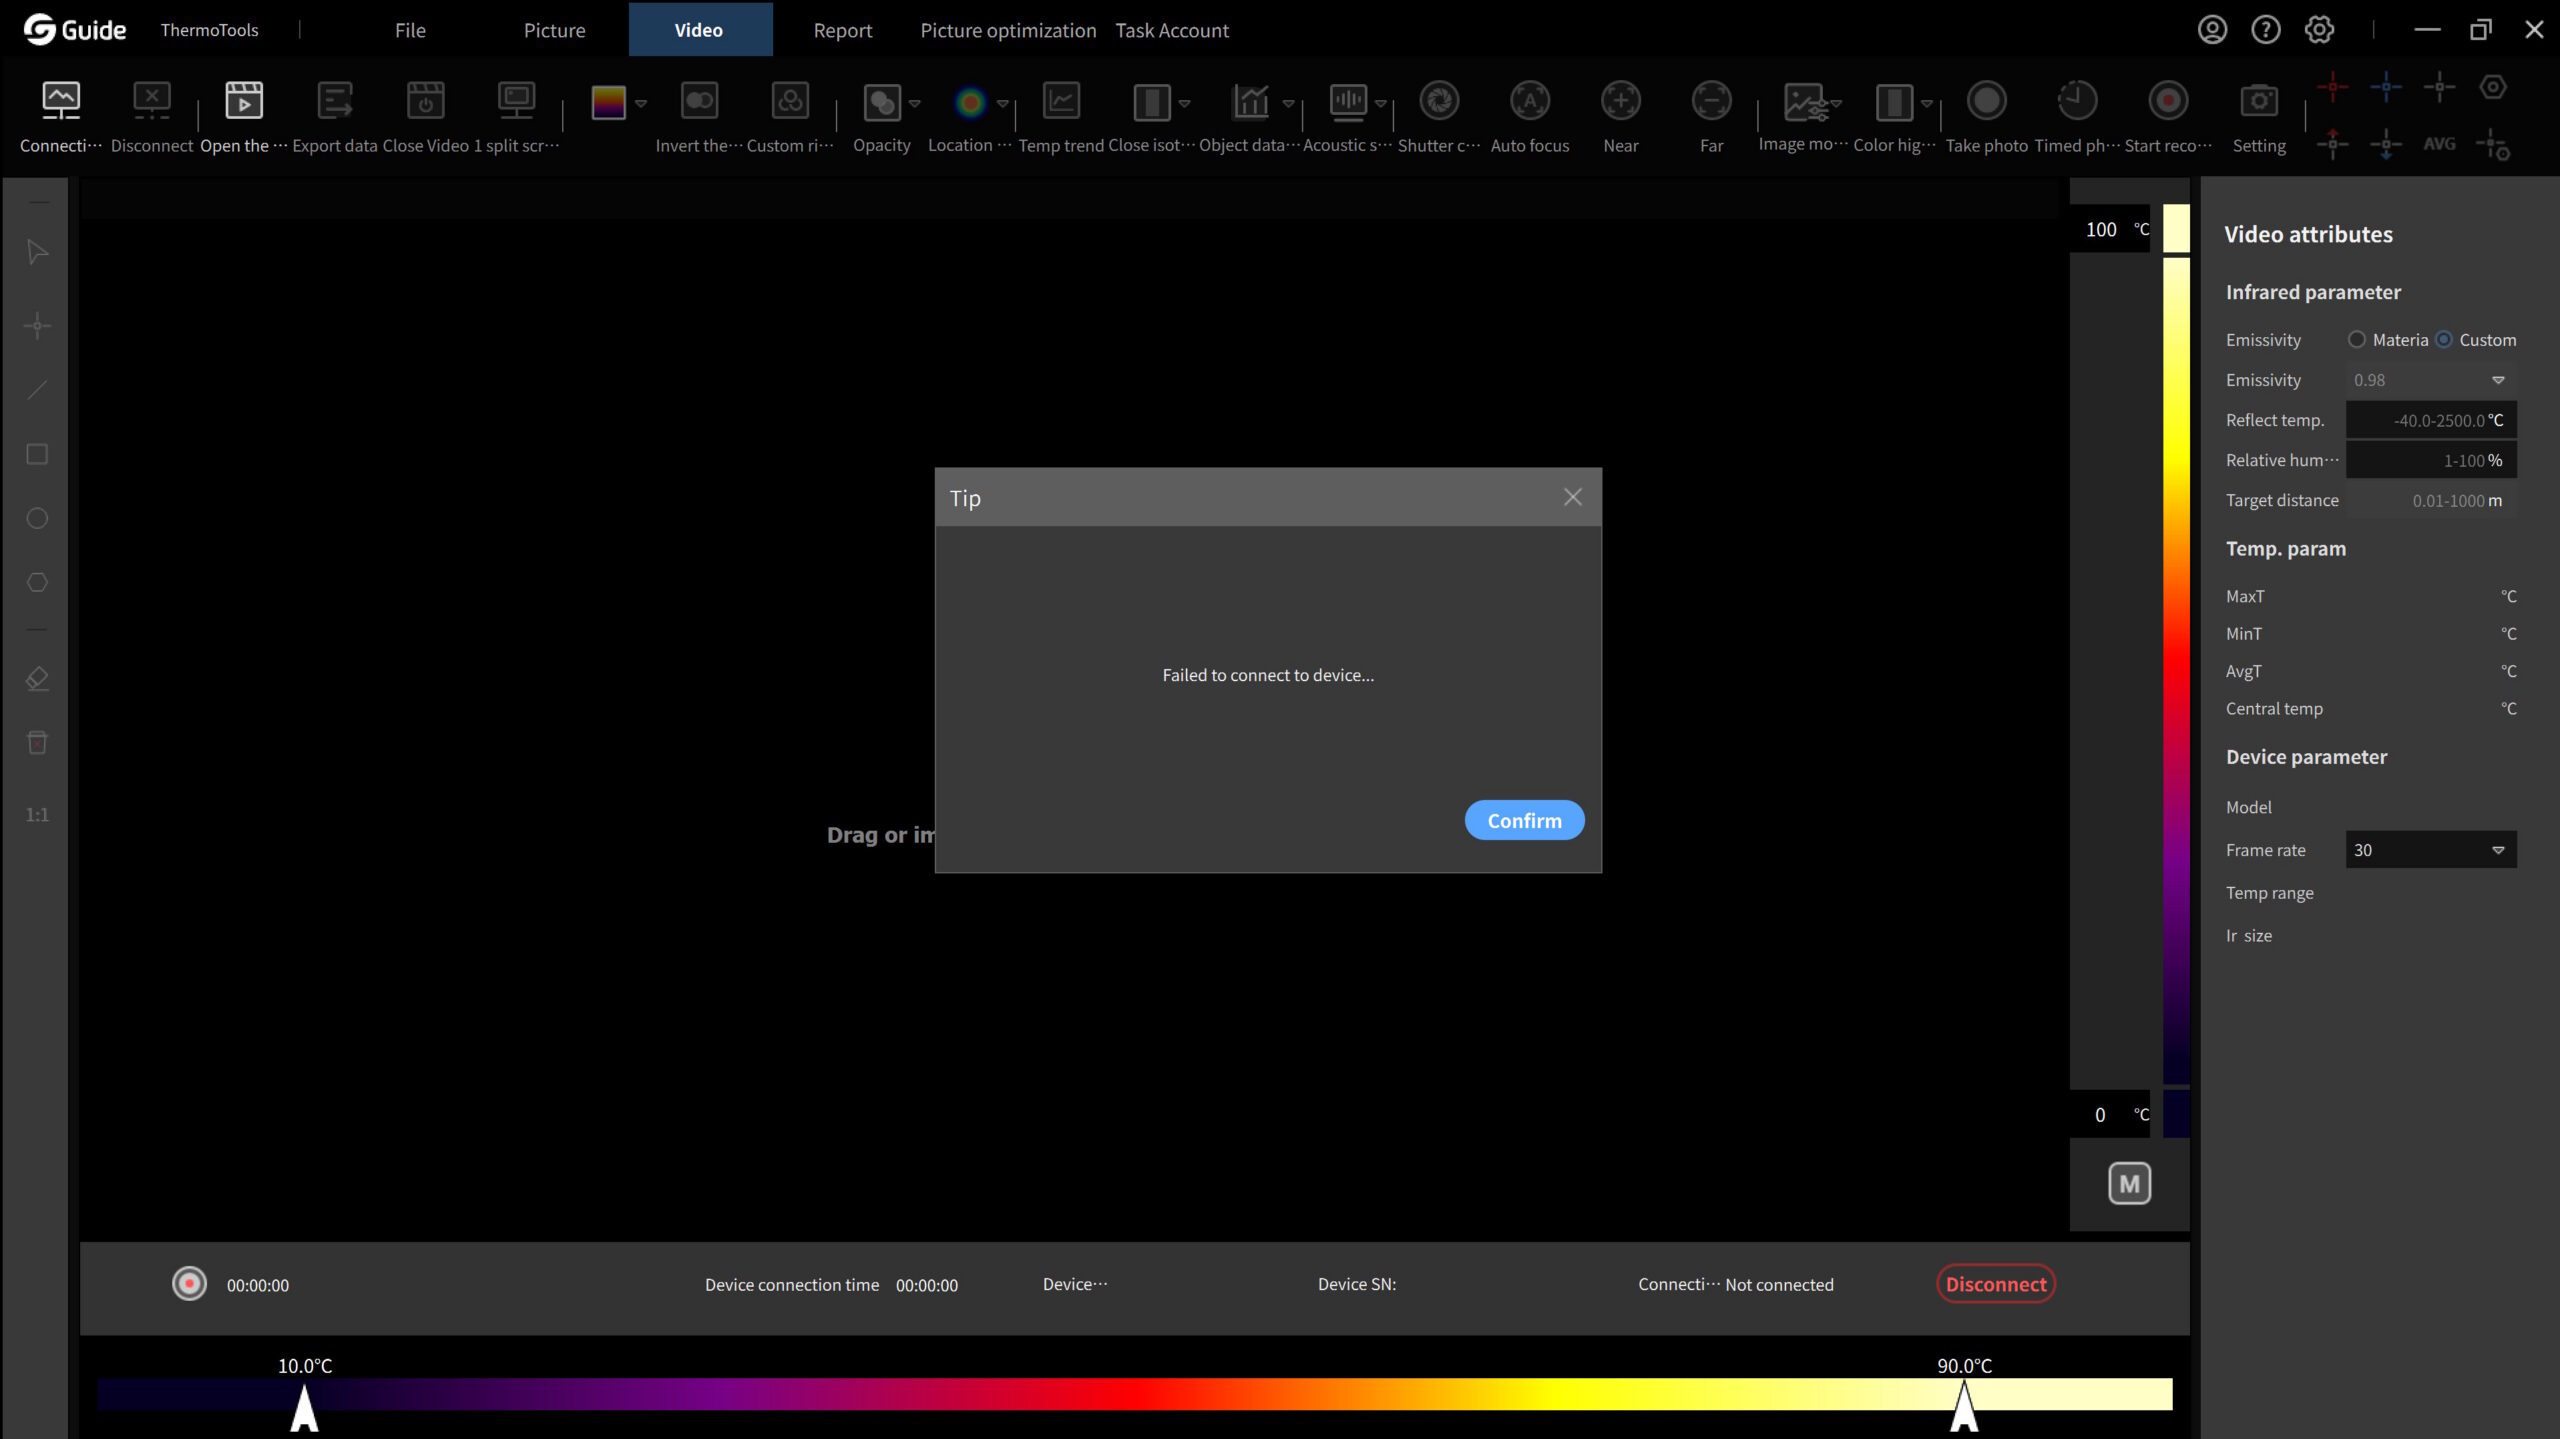This screenshot has height=1439, width=2560.
Task: Click the Auto focus icon
Action: click(1529, 102)
